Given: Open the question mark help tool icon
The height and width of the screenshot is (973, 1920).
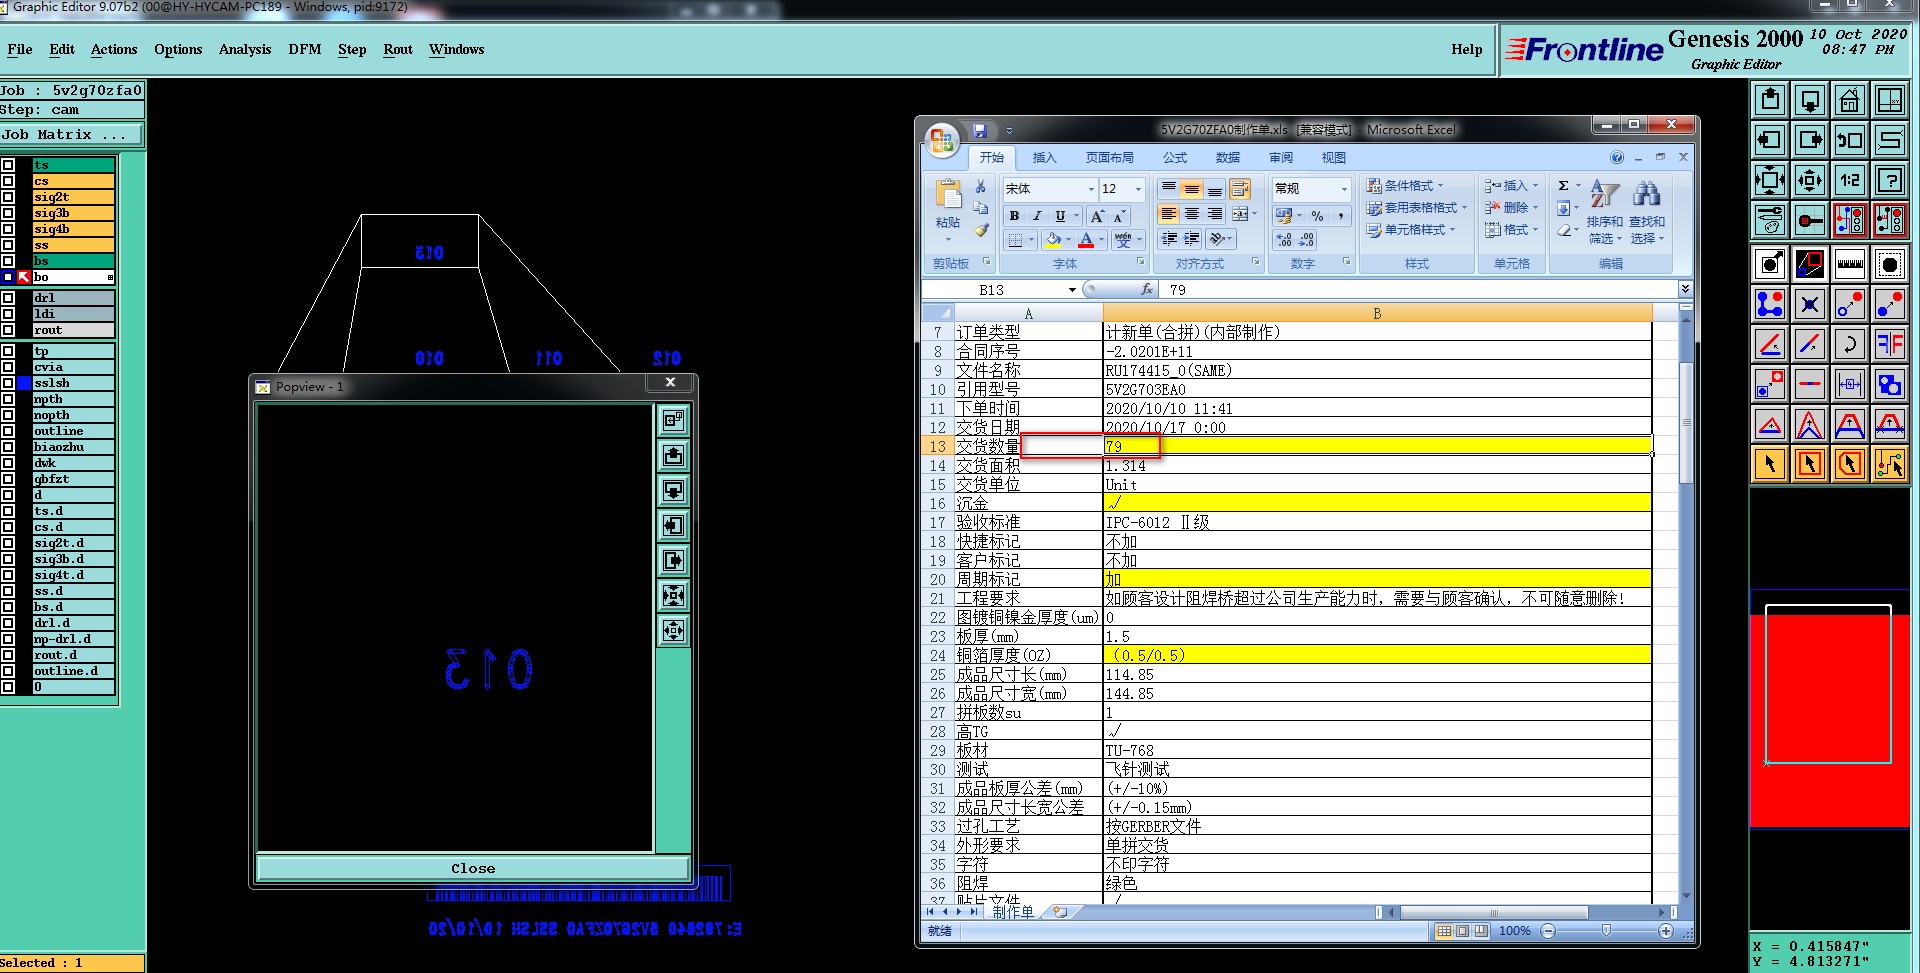Looking at the screenshot, I should (x=1889, y=180).
